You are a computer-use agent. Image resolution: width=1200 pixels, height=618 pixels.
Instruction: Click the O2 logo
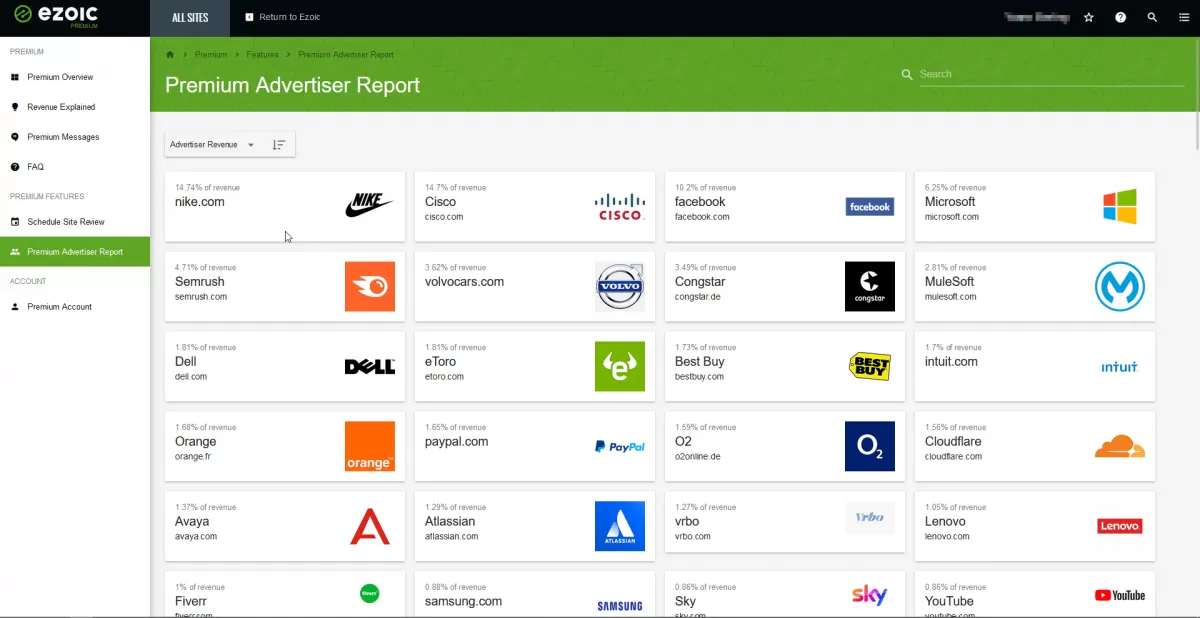[870, 446]
